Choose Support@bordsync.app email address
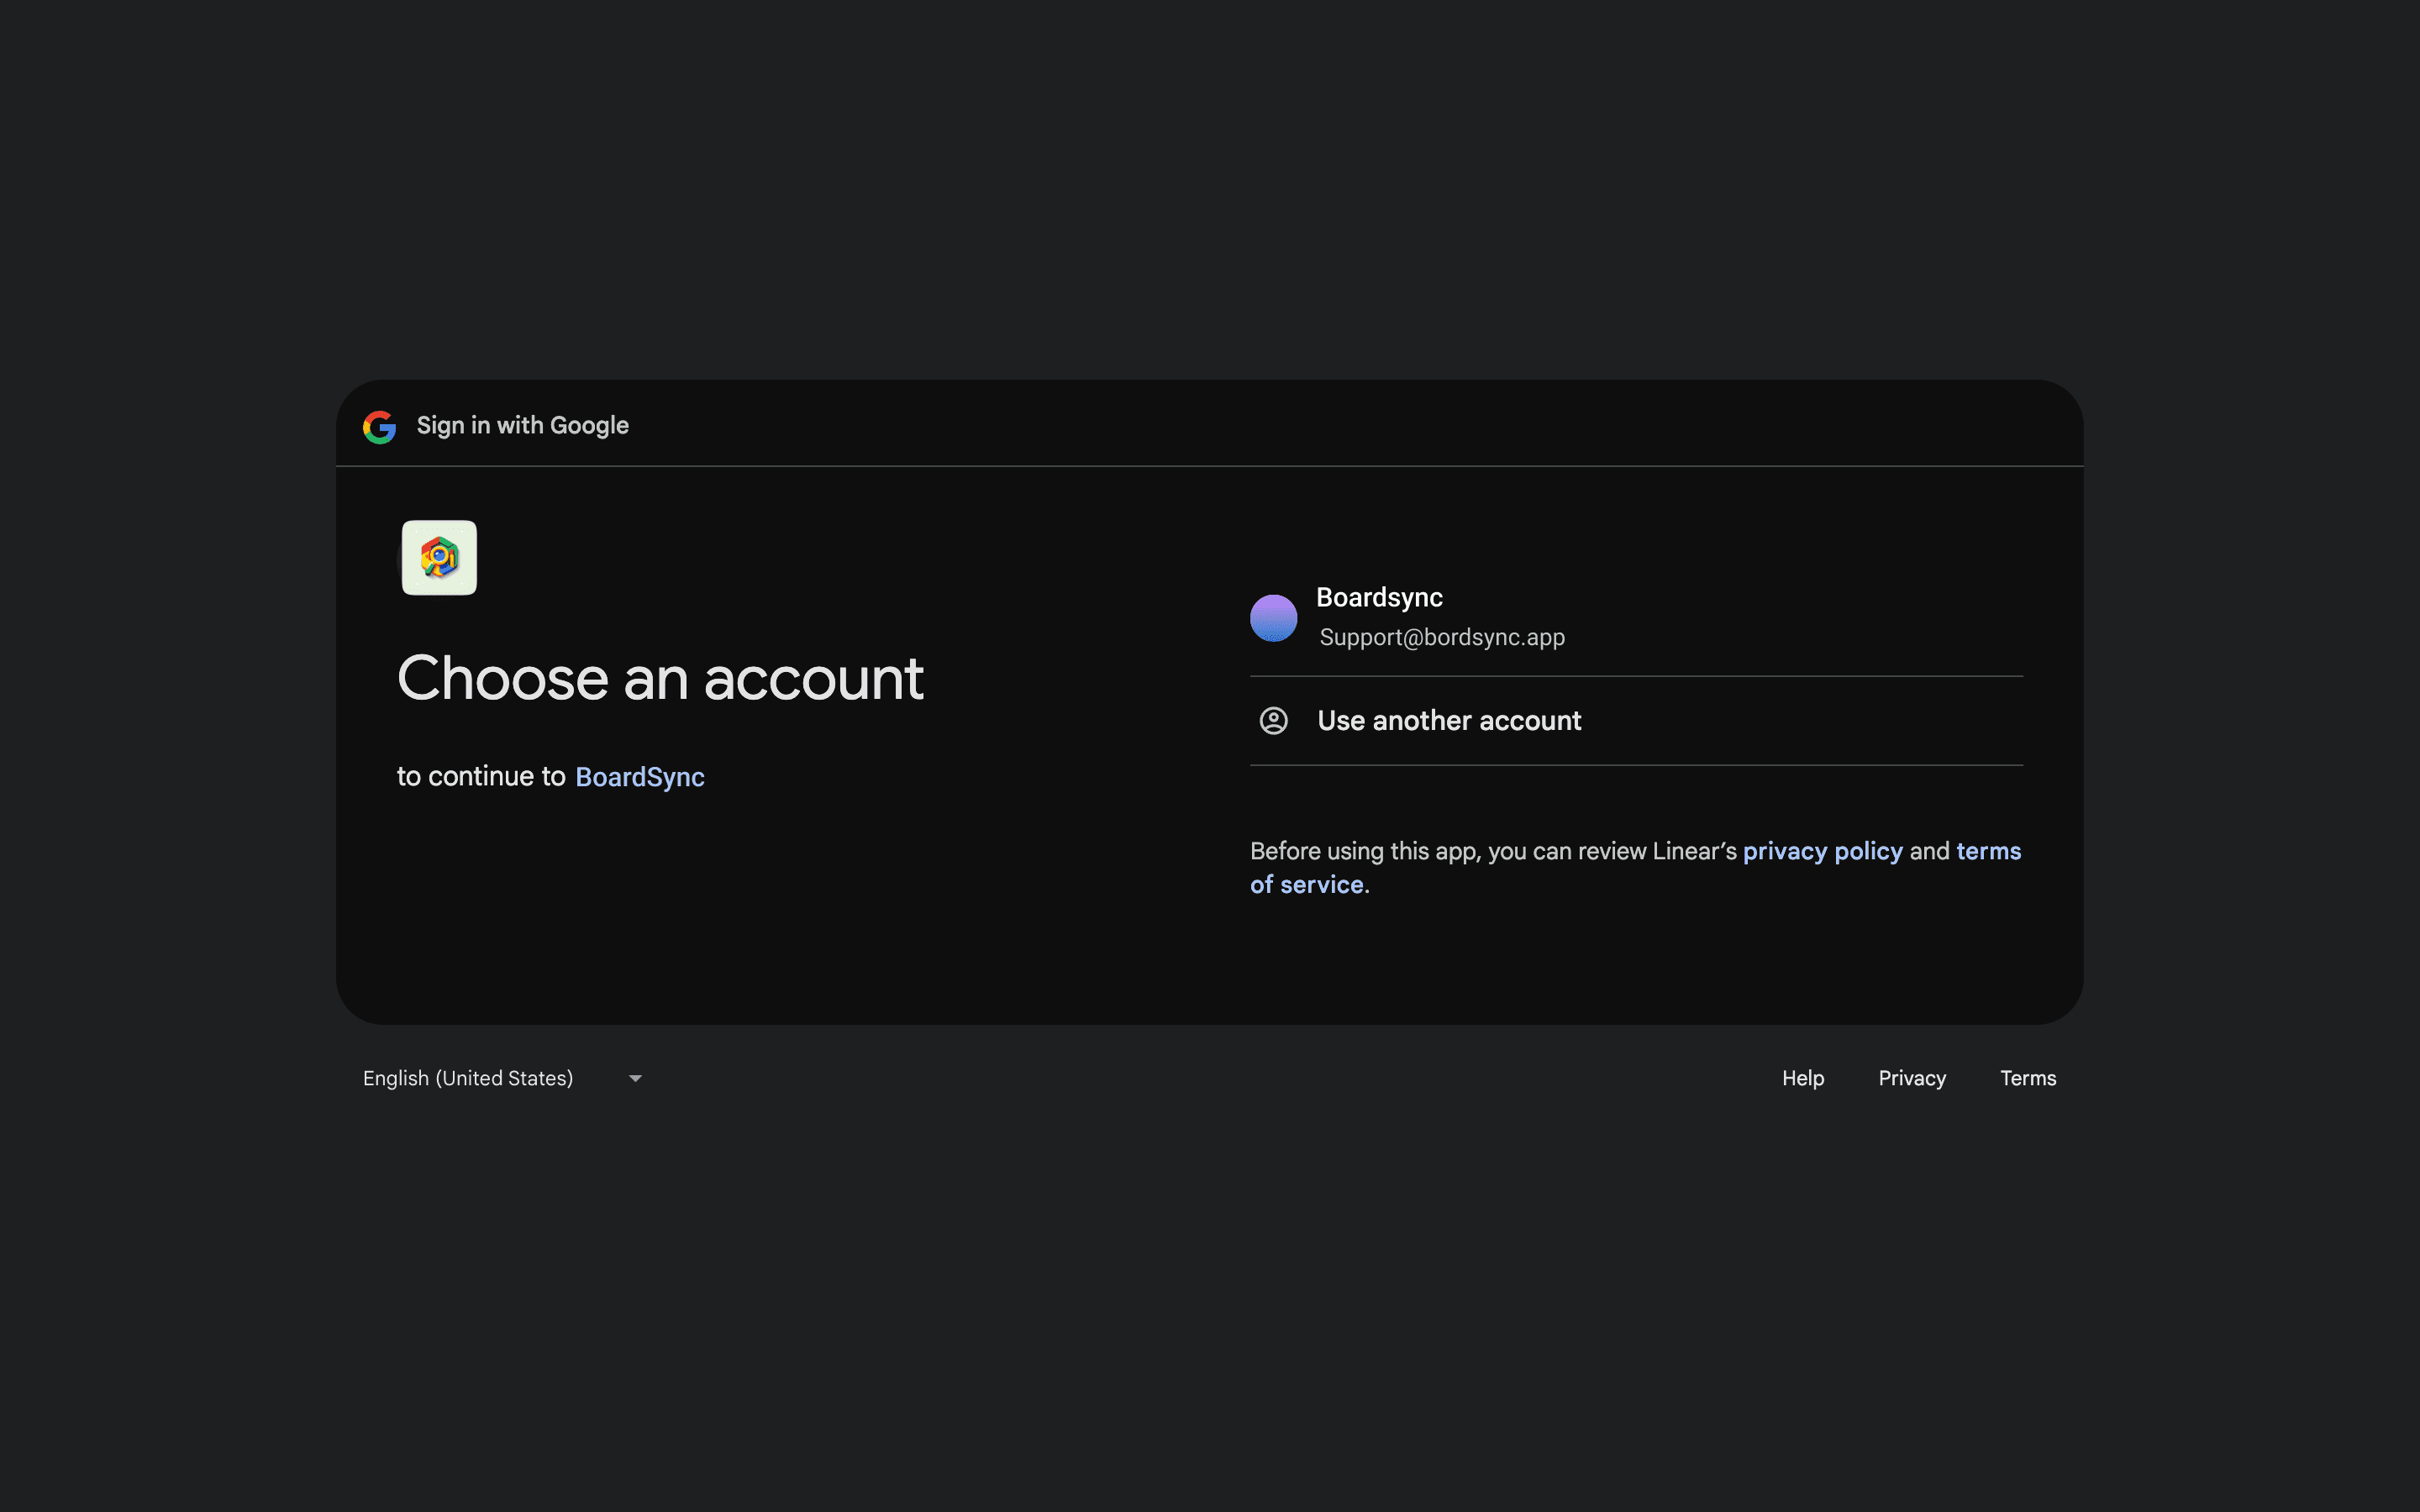 (1441, 638)
